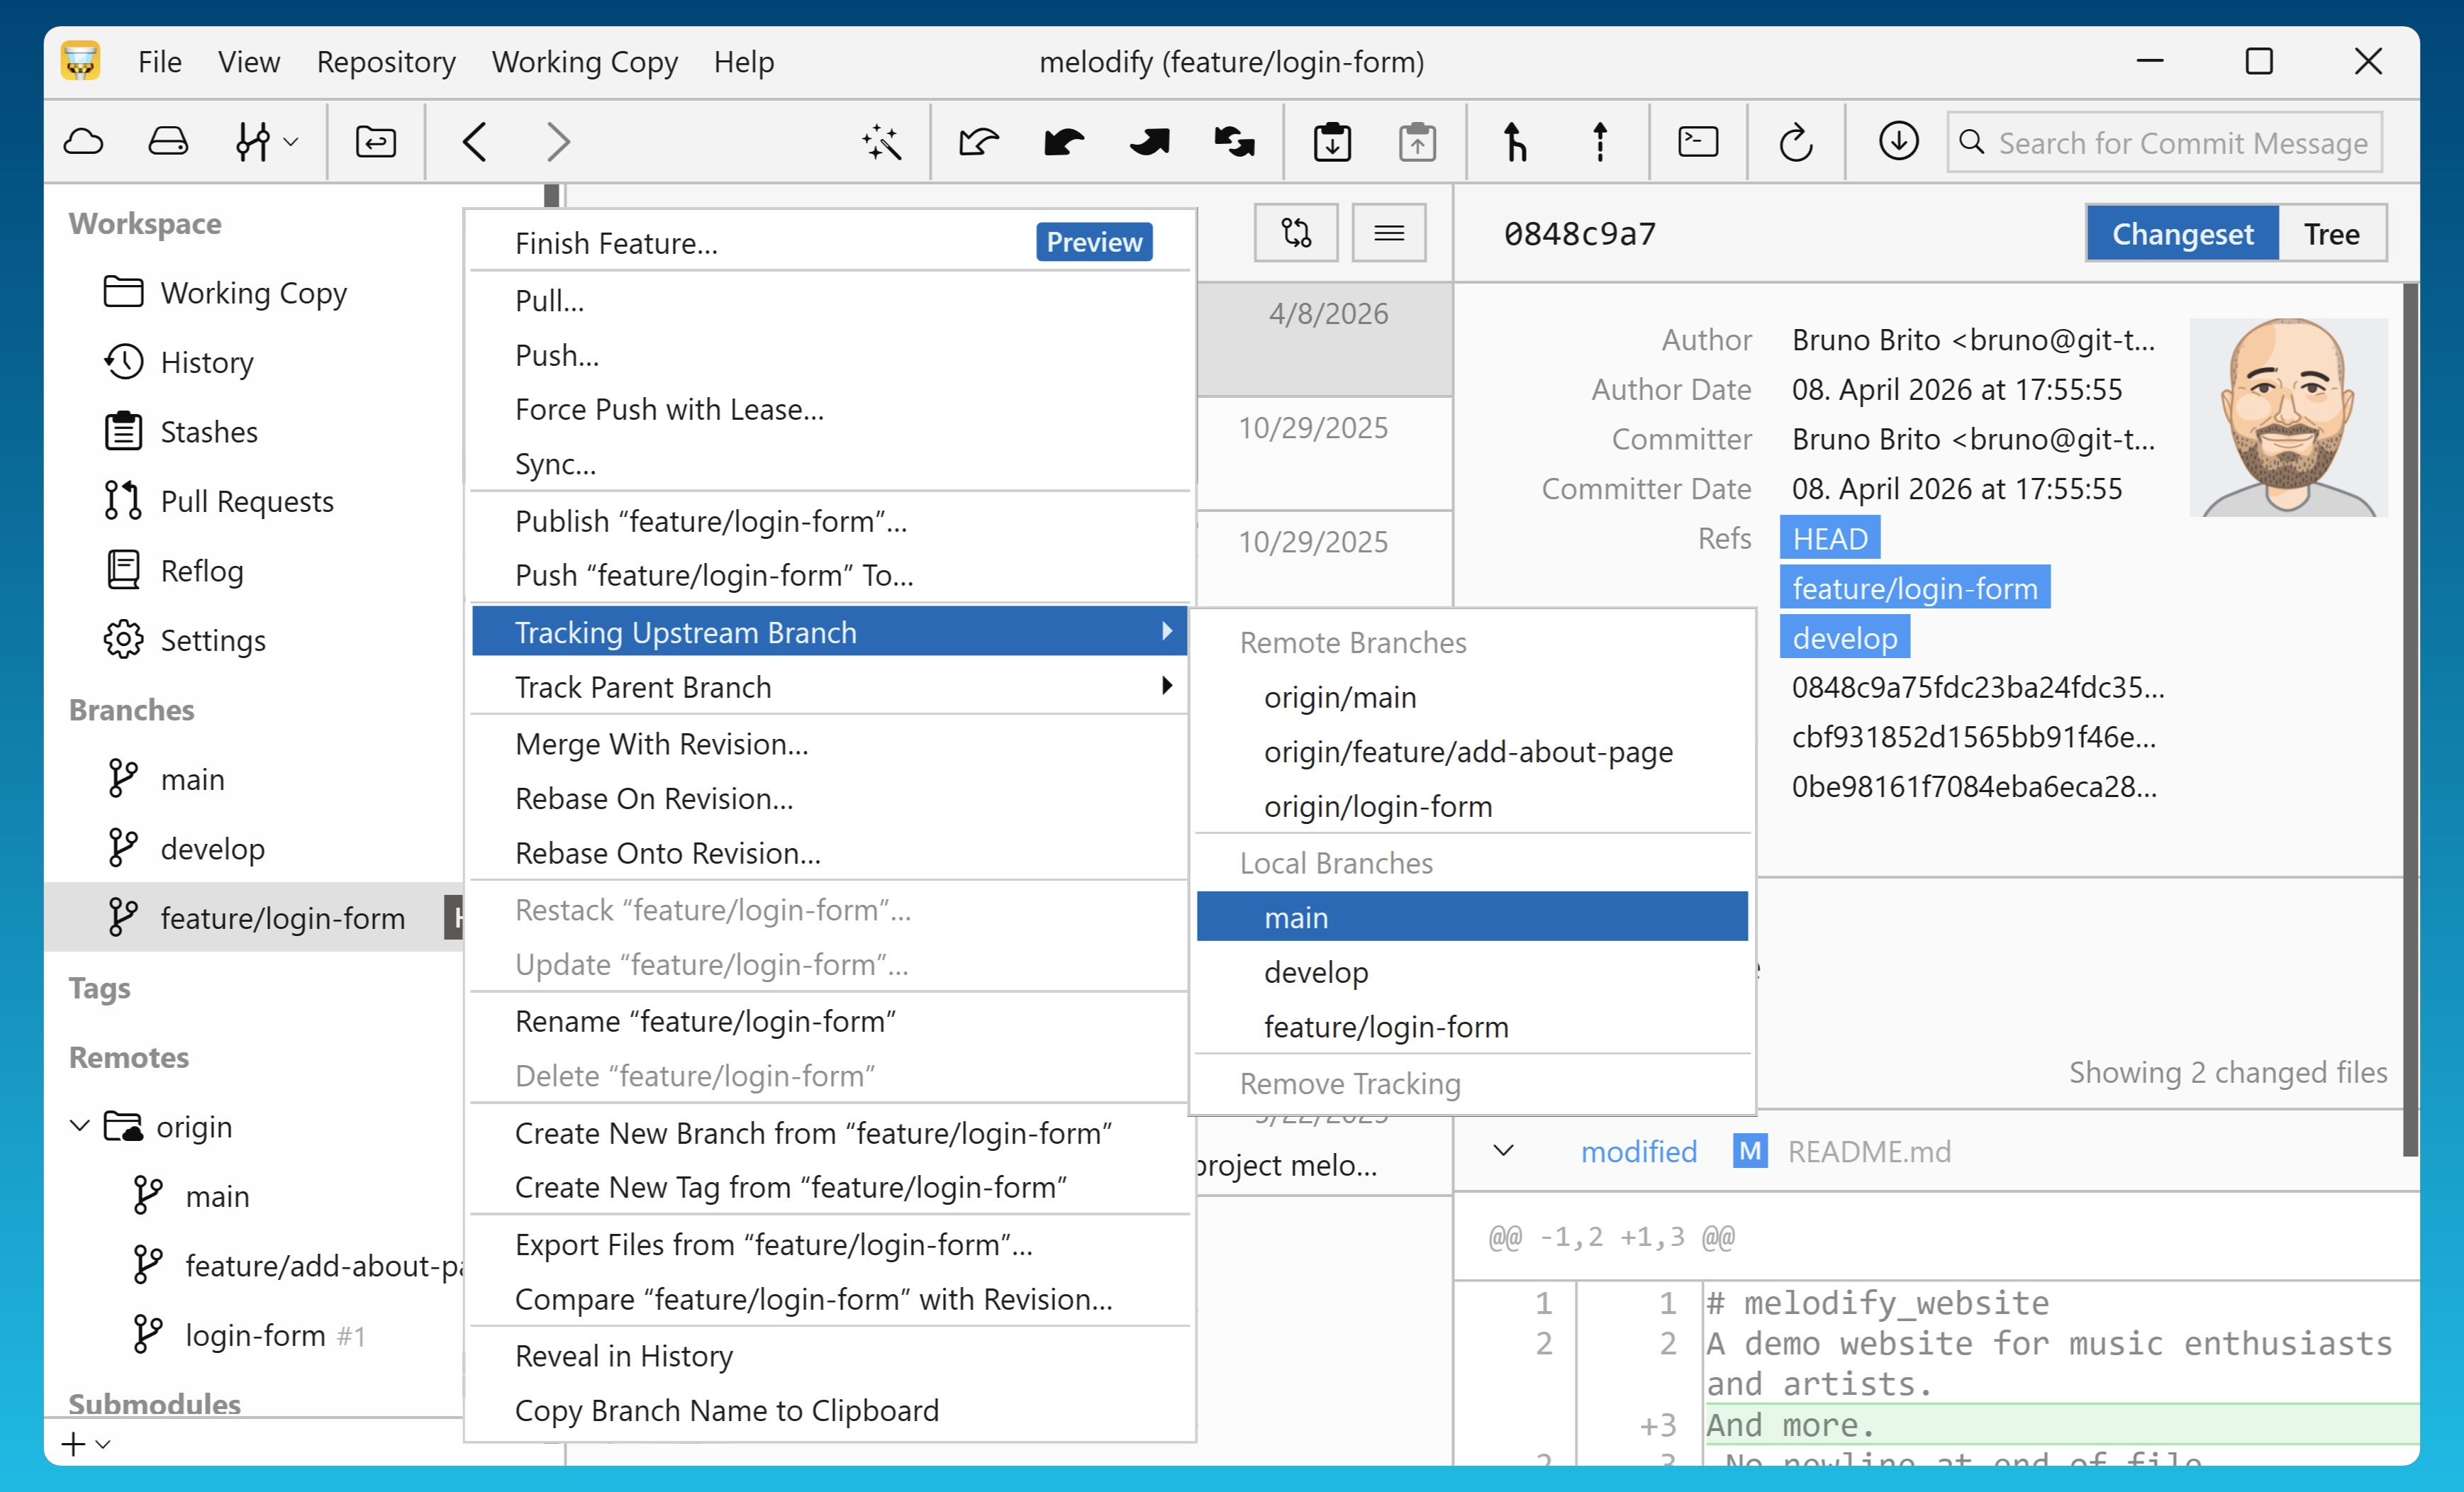Expand the branch settings chevron in toolbar
The image size is (2464, 1492).
[x=291, y=141]
